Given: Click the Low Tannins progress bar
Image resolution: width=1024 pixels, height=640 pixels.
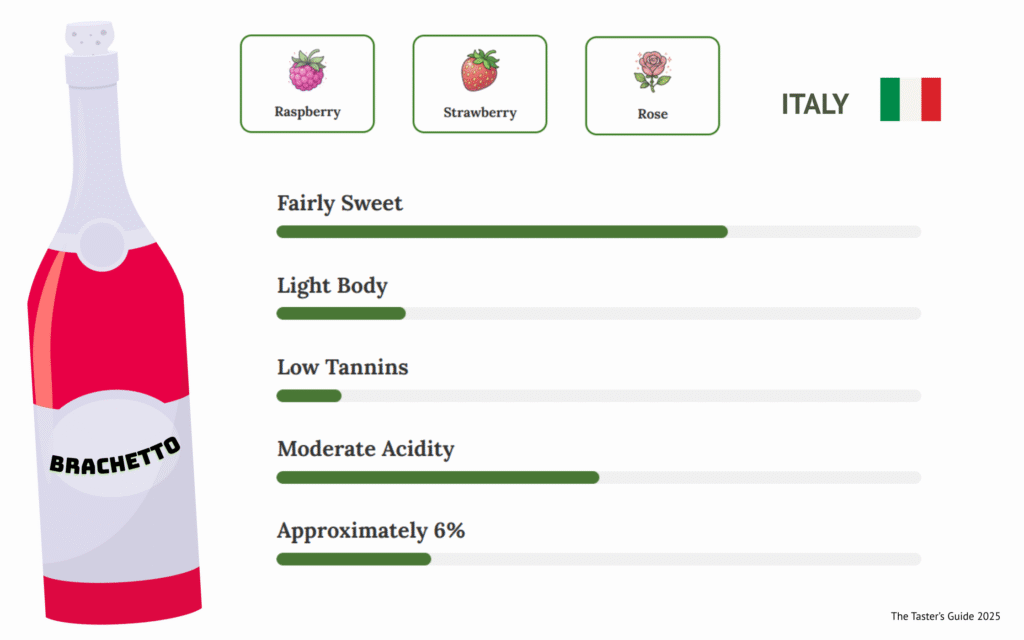Looking at the screenshot, I should [x=598, y=396].
